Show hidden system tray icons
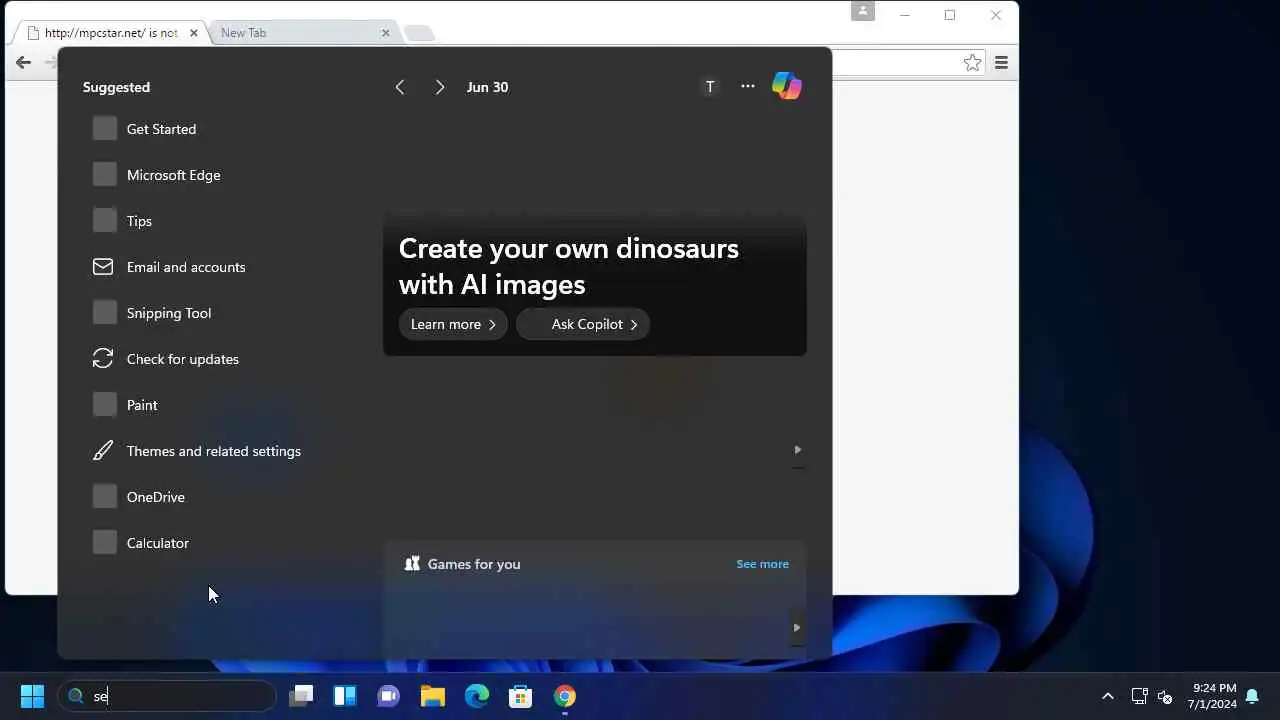 point(1107,696)
